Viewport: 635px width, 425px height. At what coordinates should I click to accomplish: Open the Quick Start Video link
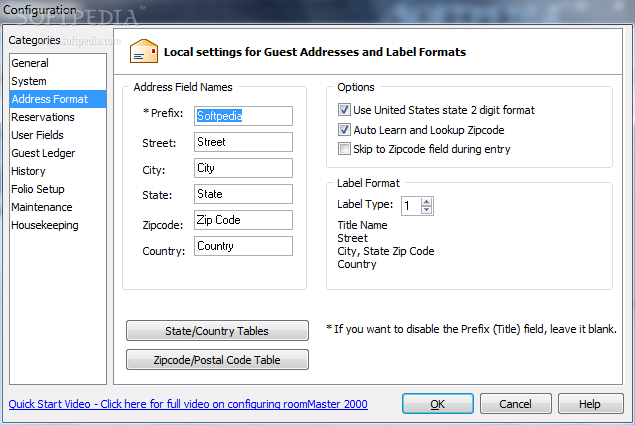188,404
